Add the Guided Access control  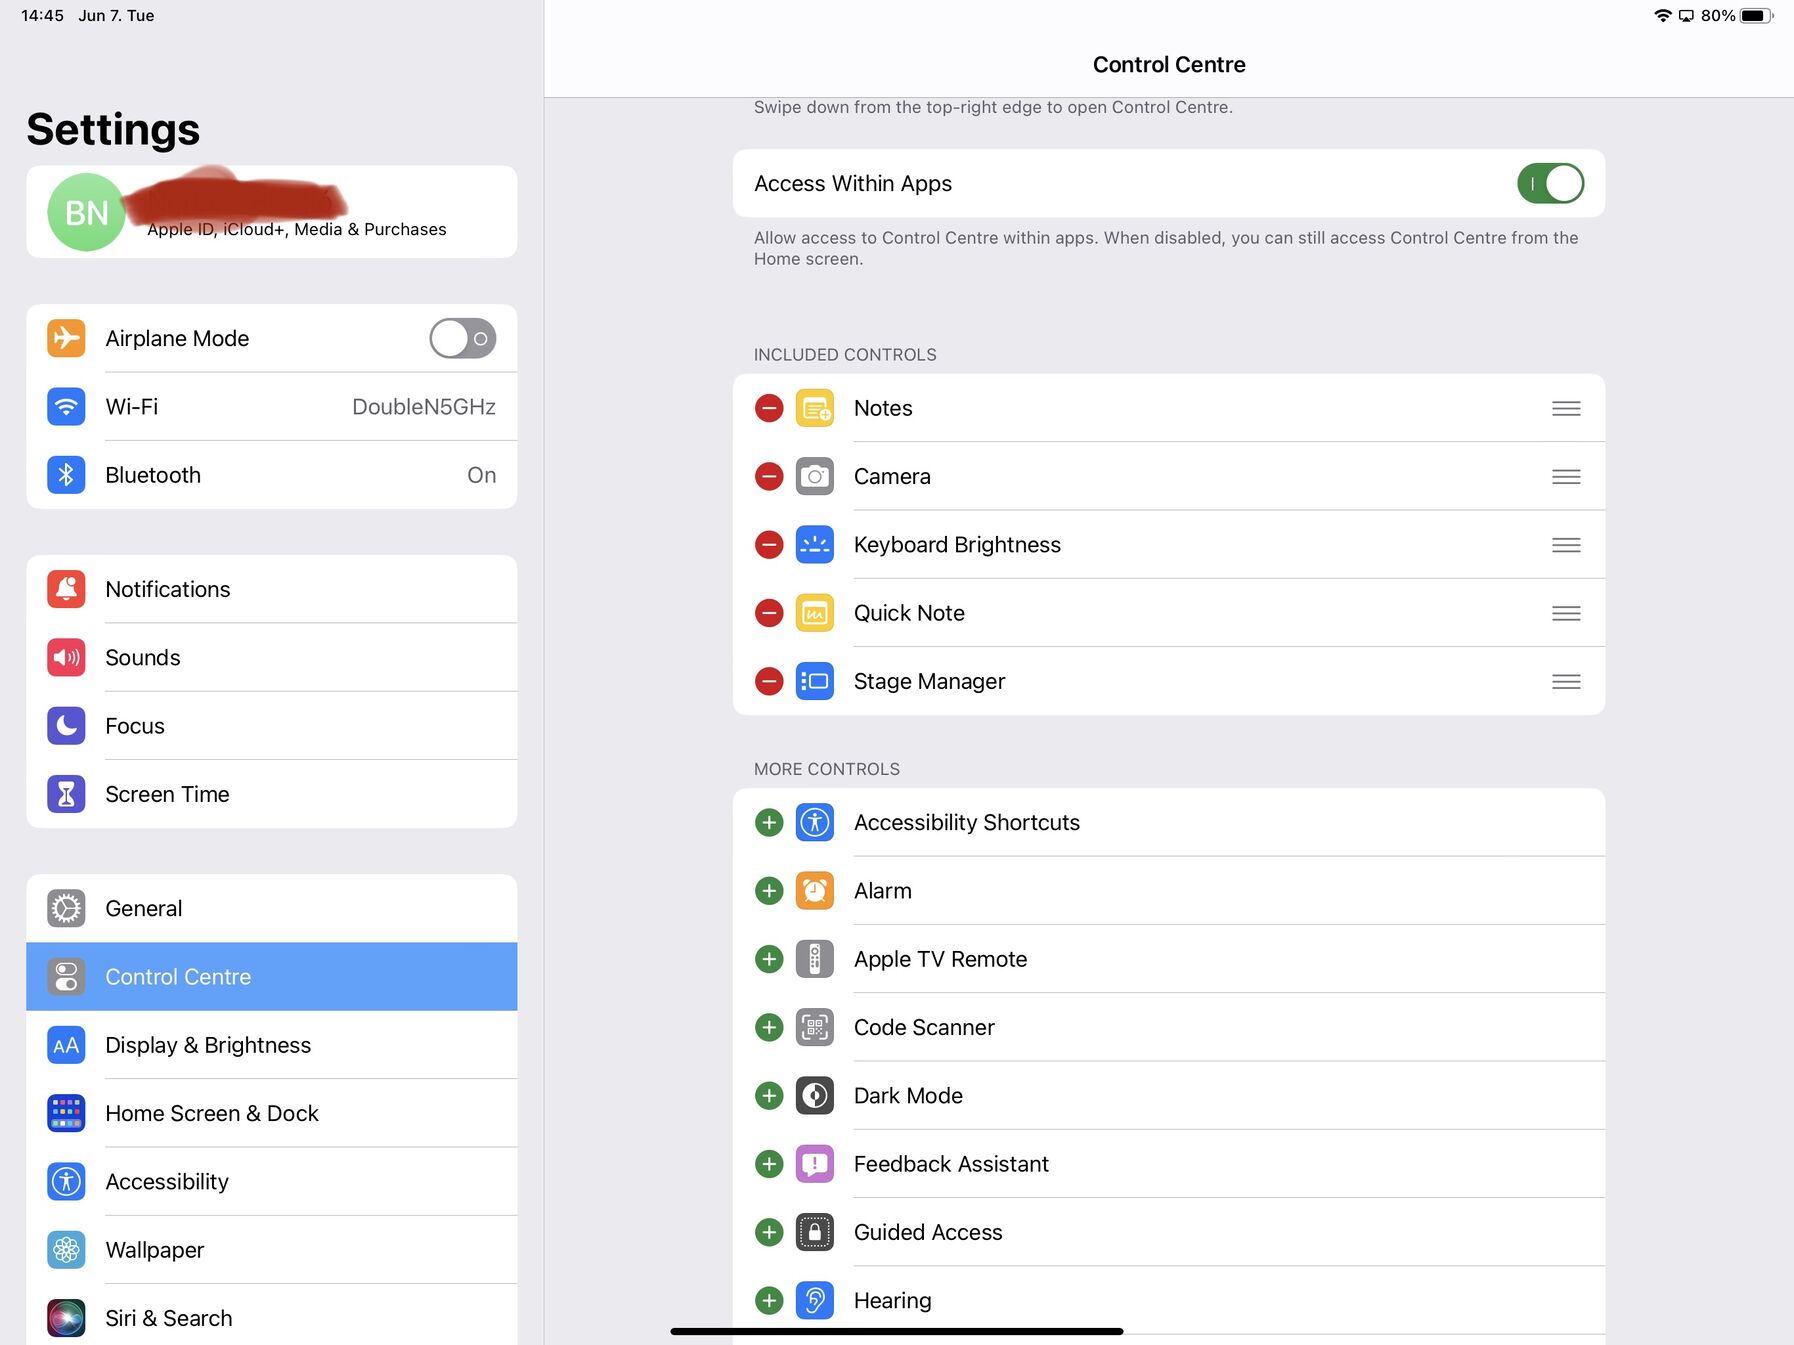tap(769, 1232)
